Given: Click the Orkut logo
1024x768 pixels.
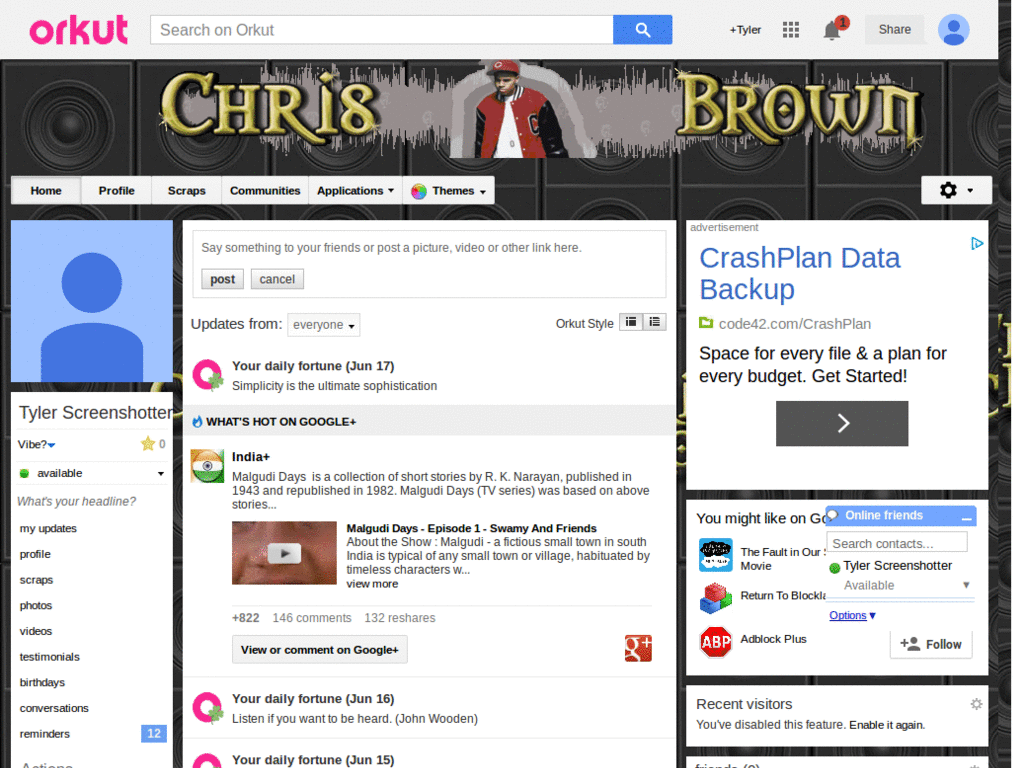Looking at the screenshot, I should click(x=78, y=30).
